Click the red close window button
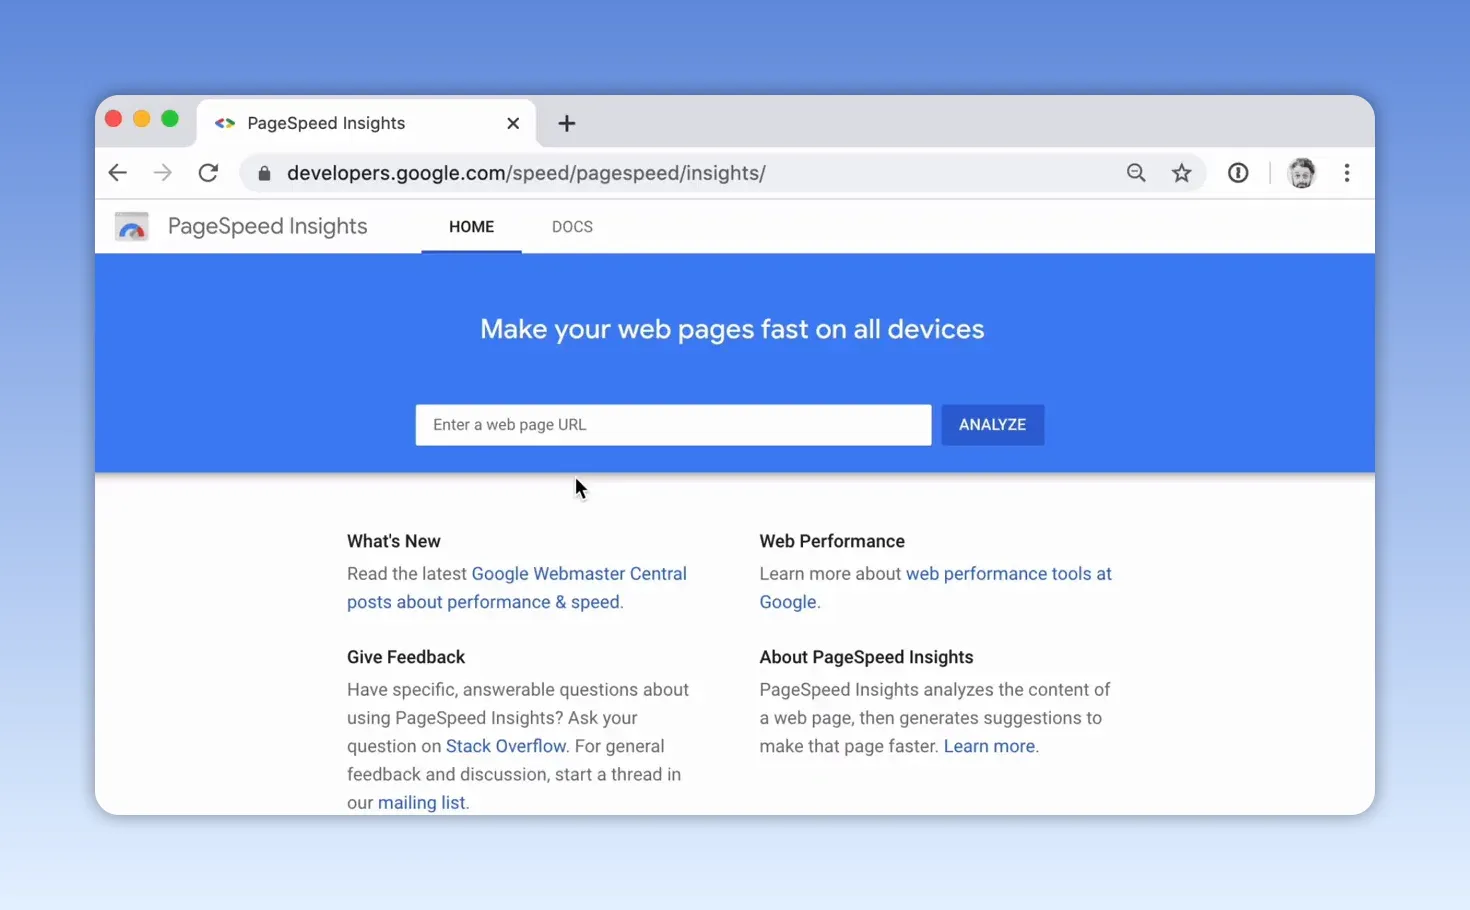Image resolution: width=1470 pixels, height=910 pixels. [x=113, y=119]
